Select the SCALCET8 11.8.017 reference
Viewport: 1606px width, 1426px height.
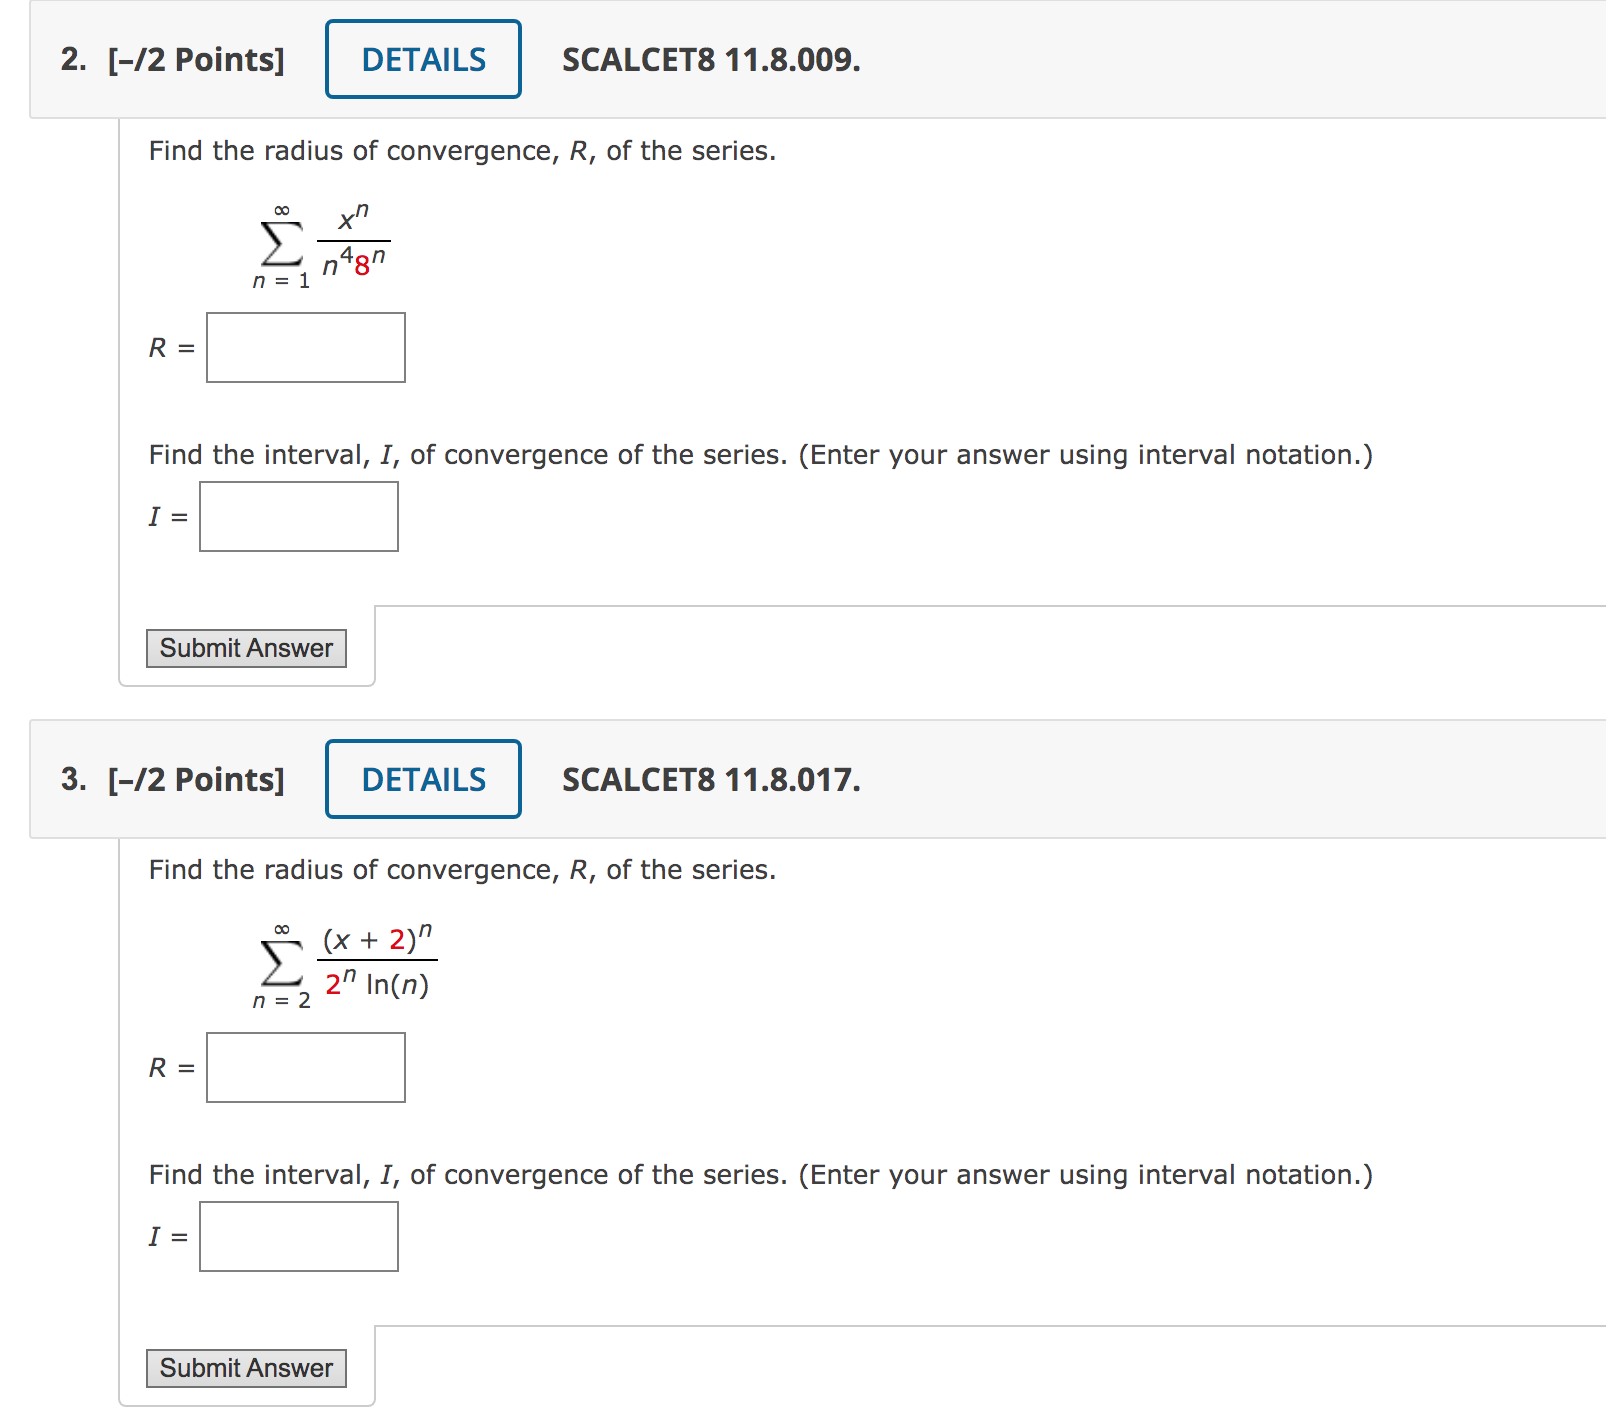(710, 779)
